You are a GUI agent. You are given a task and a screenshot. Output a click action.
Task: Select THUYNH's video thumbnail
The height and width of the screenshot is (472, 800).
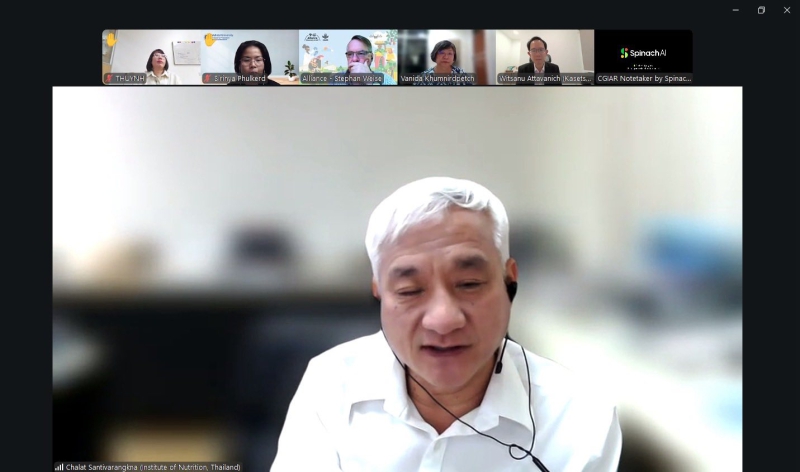pos(150,55)
